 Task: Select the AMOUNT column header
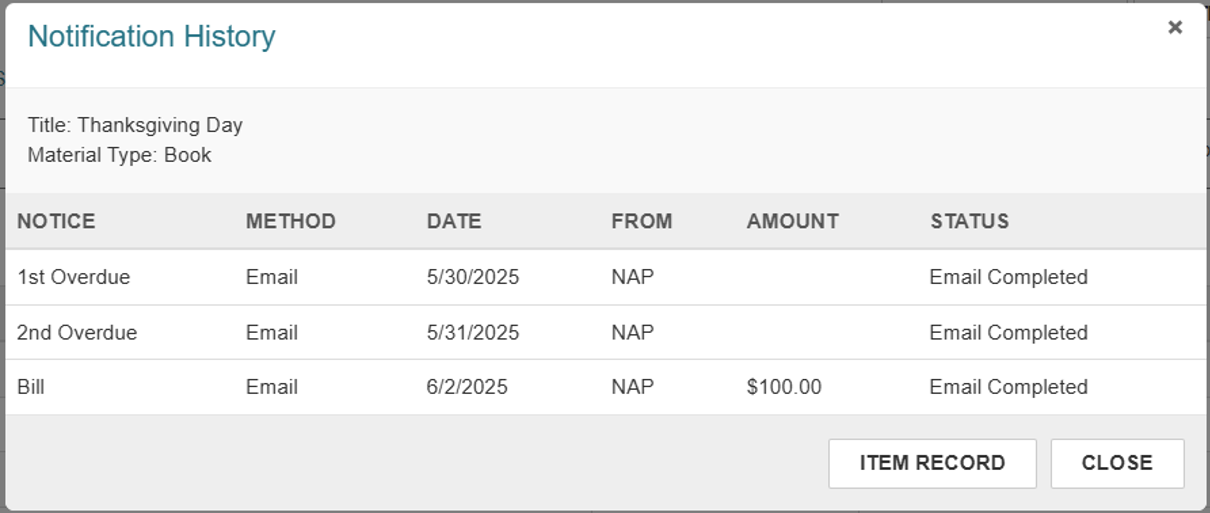[792, 221]
